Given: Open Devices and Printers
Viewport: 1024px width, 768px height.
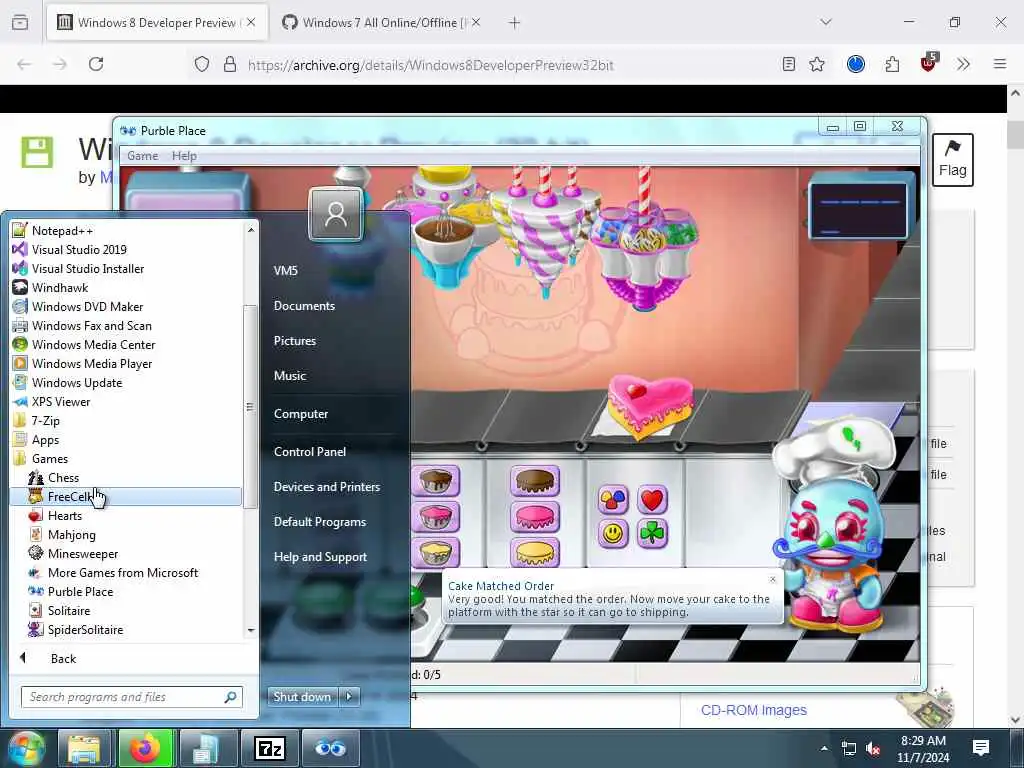Looking at the screenshot, I should pyautogui.click(x=327, y=487).
